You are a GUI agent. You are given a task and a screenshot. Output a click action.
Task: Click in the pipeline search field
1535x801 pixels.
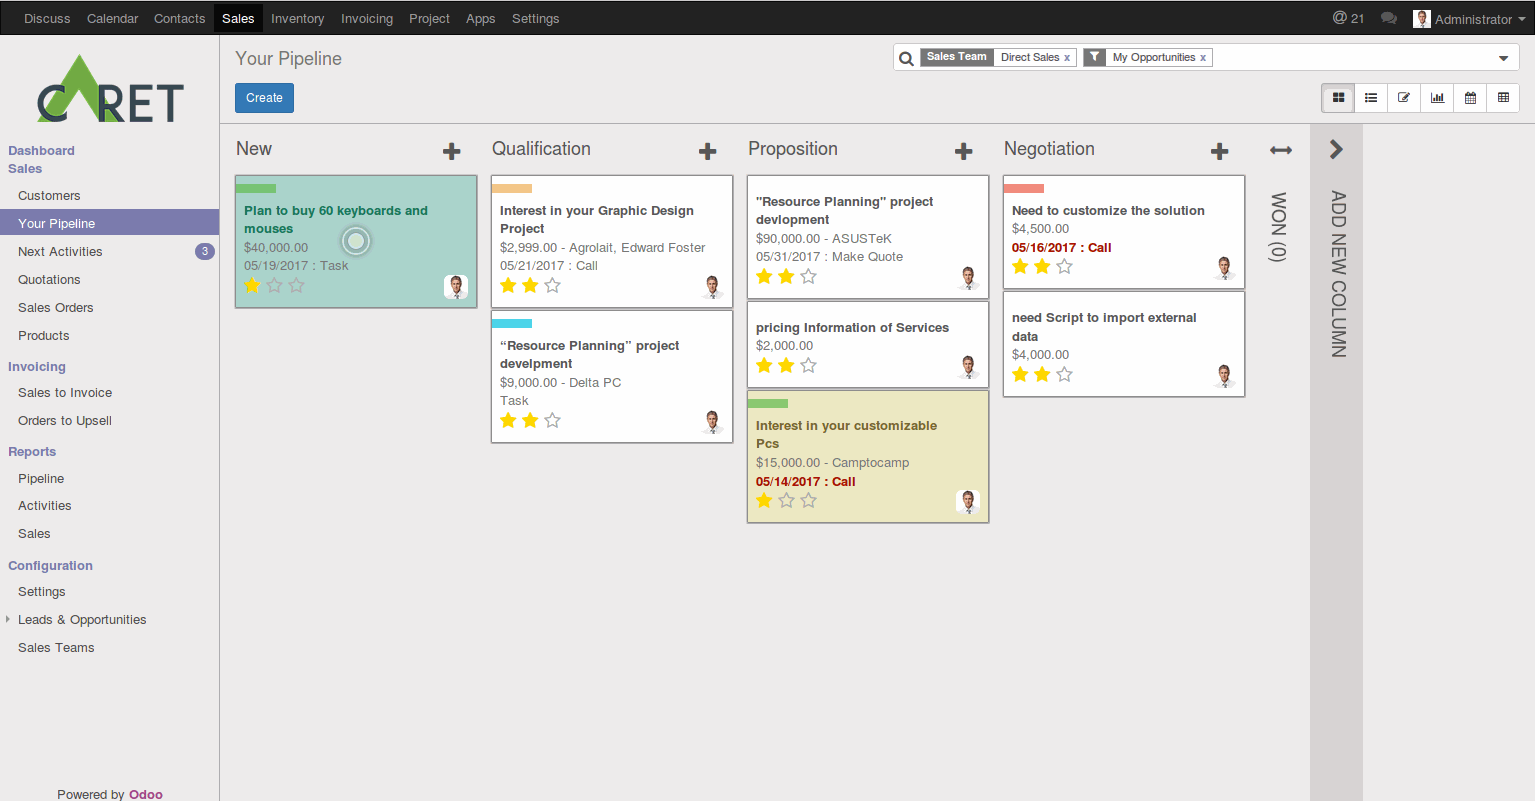(x=1350, y=58)
